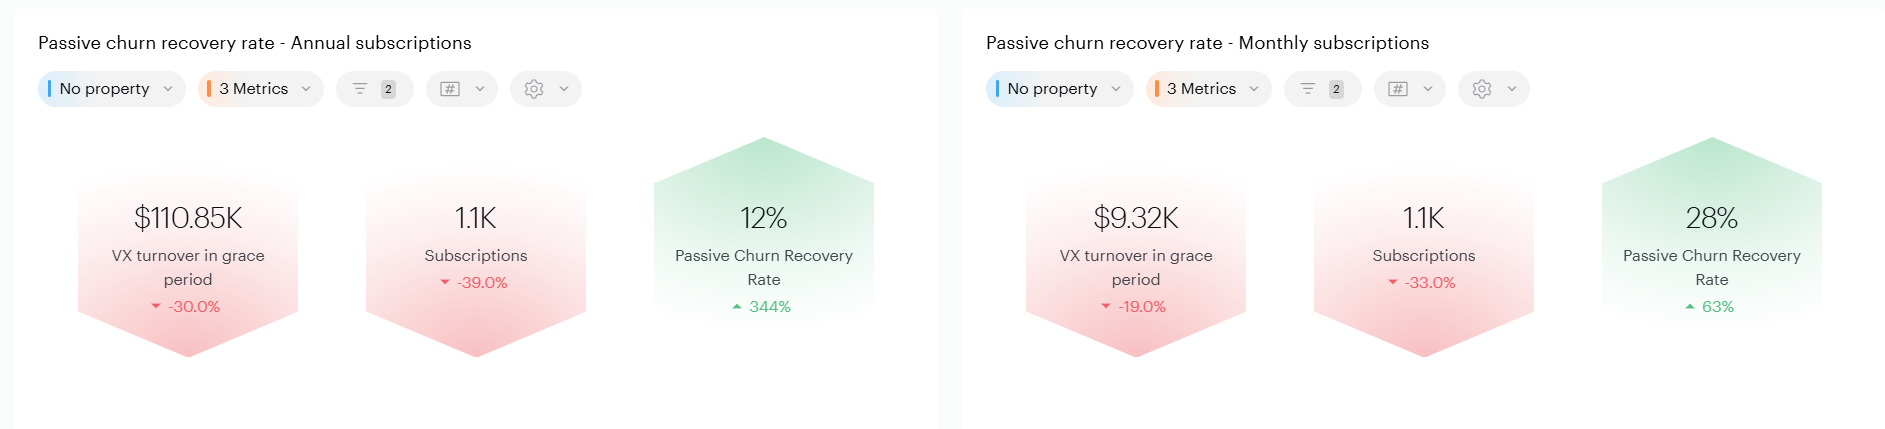Viewport: 1885px width, 429px height.
Task: Open settings chevron in Annual panel
Action: click(x=564, y=89)
